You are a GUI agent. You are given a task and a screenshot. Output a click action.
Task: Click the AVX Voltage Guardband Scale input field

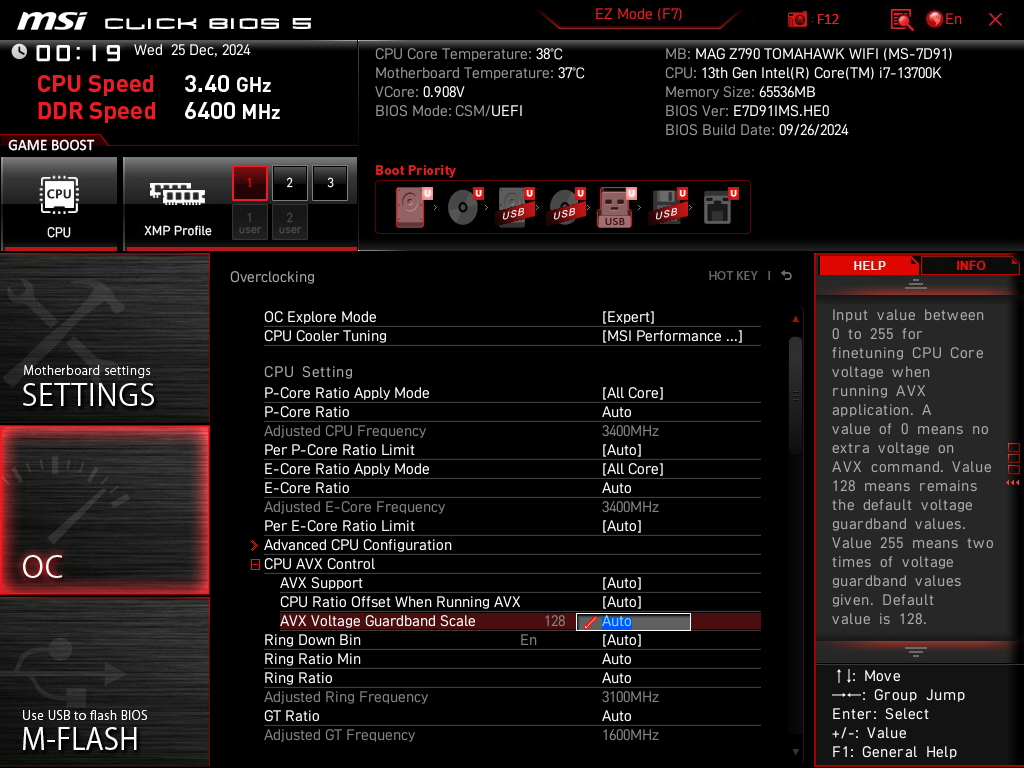[x=633, y=622]
